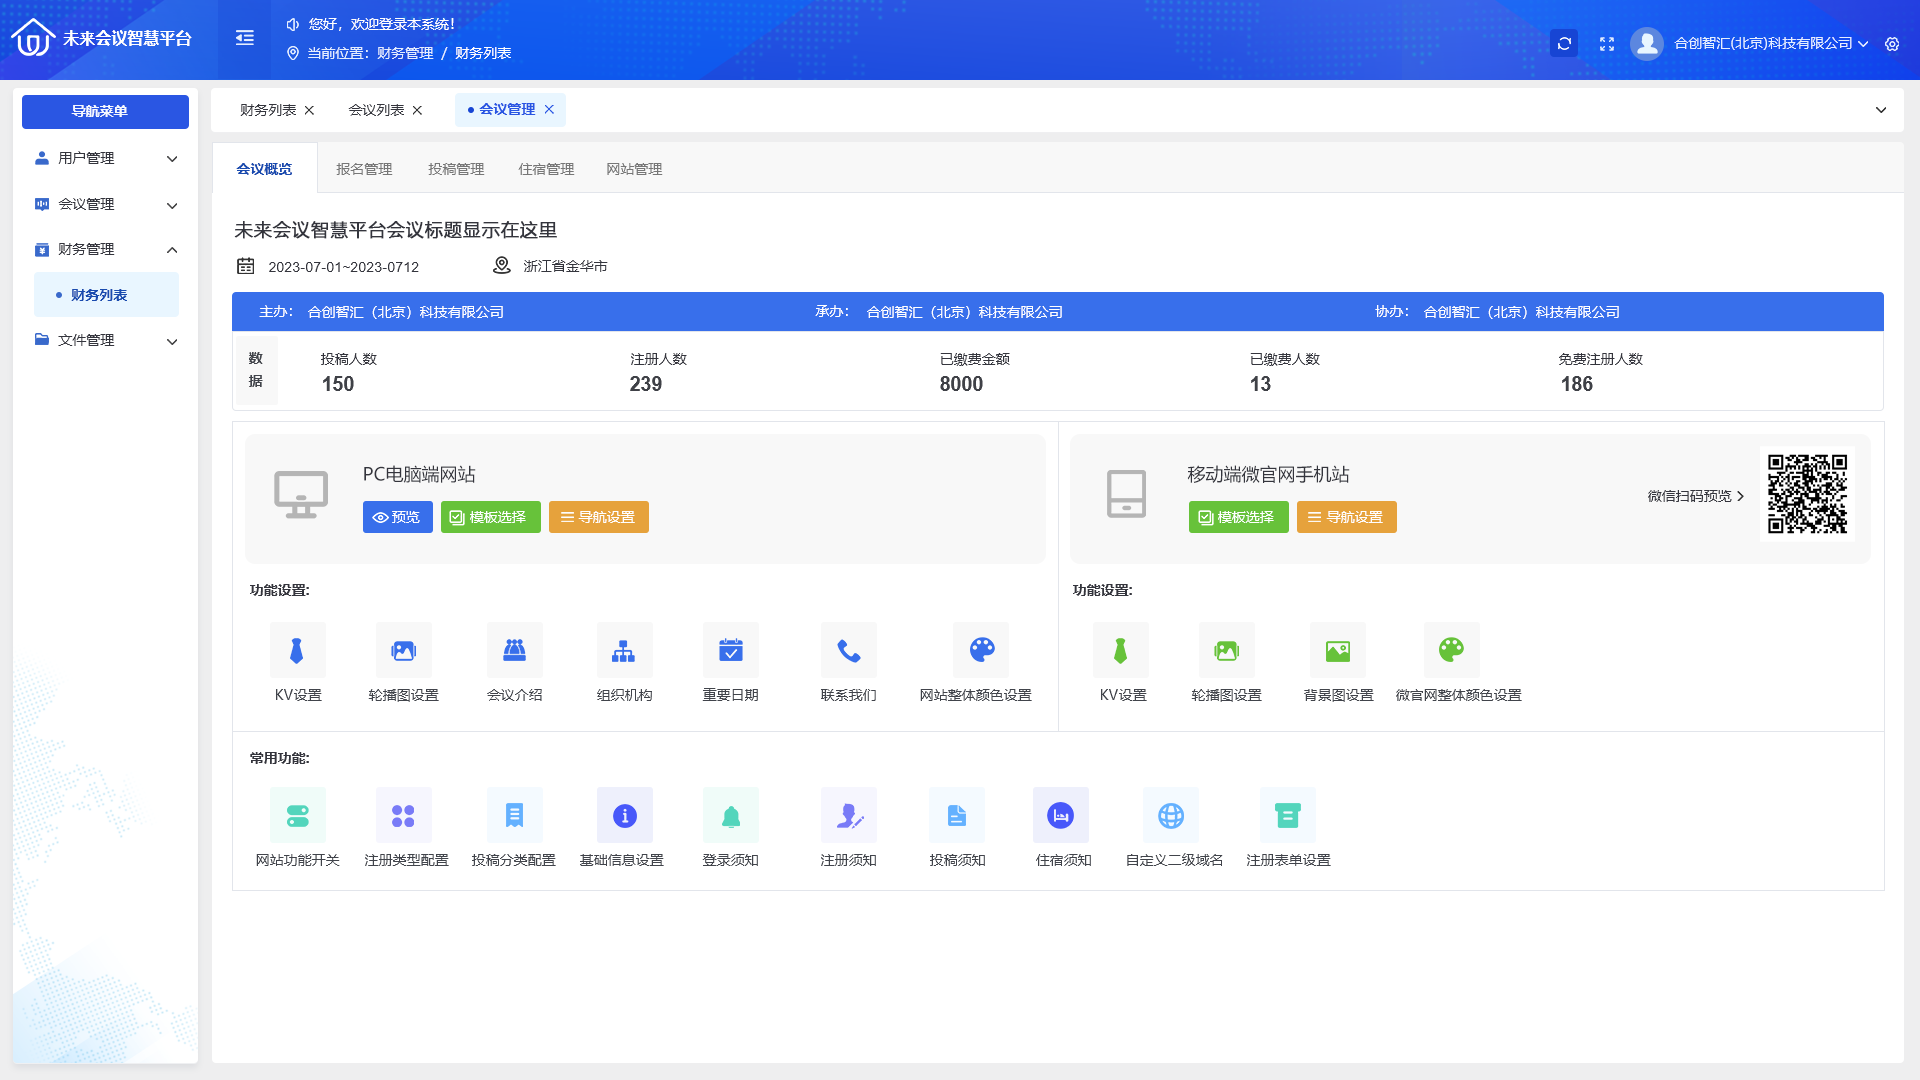Open the 自定义二级域名 globe icon
The width and height of the screenshot is (1920, 1080).
pyautogui.click(x=1170, y=815)
